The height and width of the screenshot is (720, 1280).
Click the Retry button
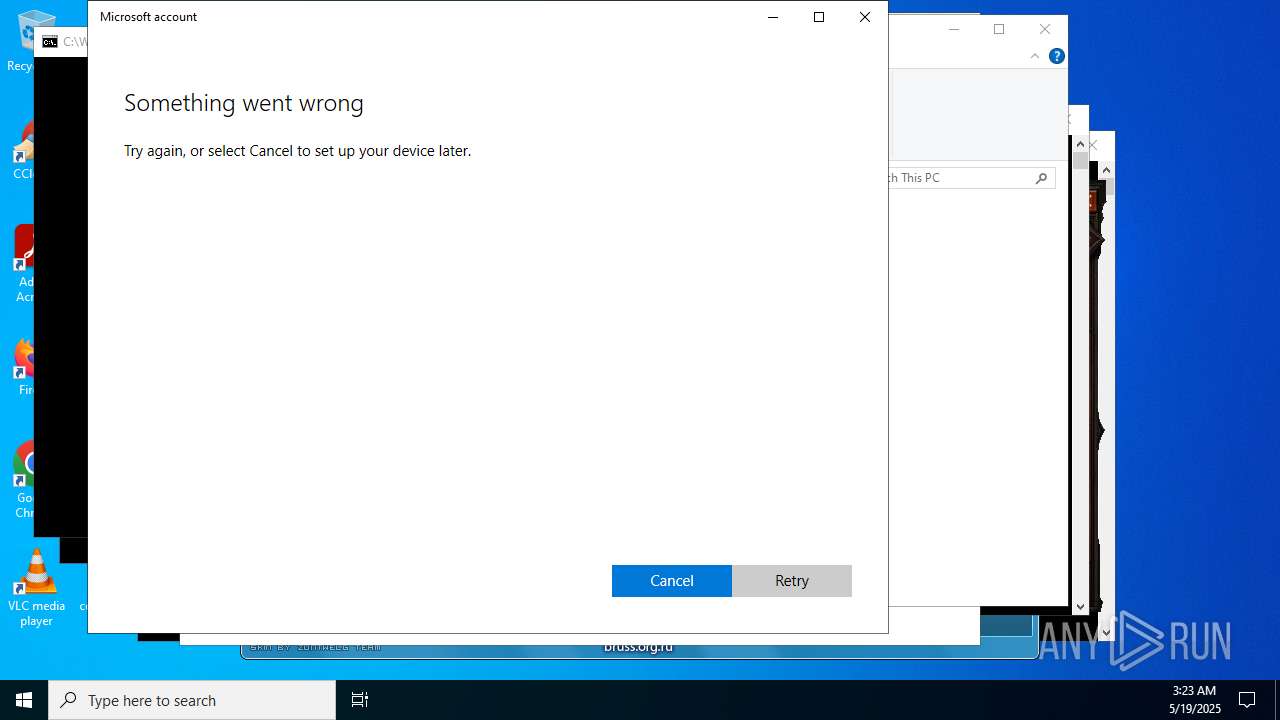(x=792, y=581)
